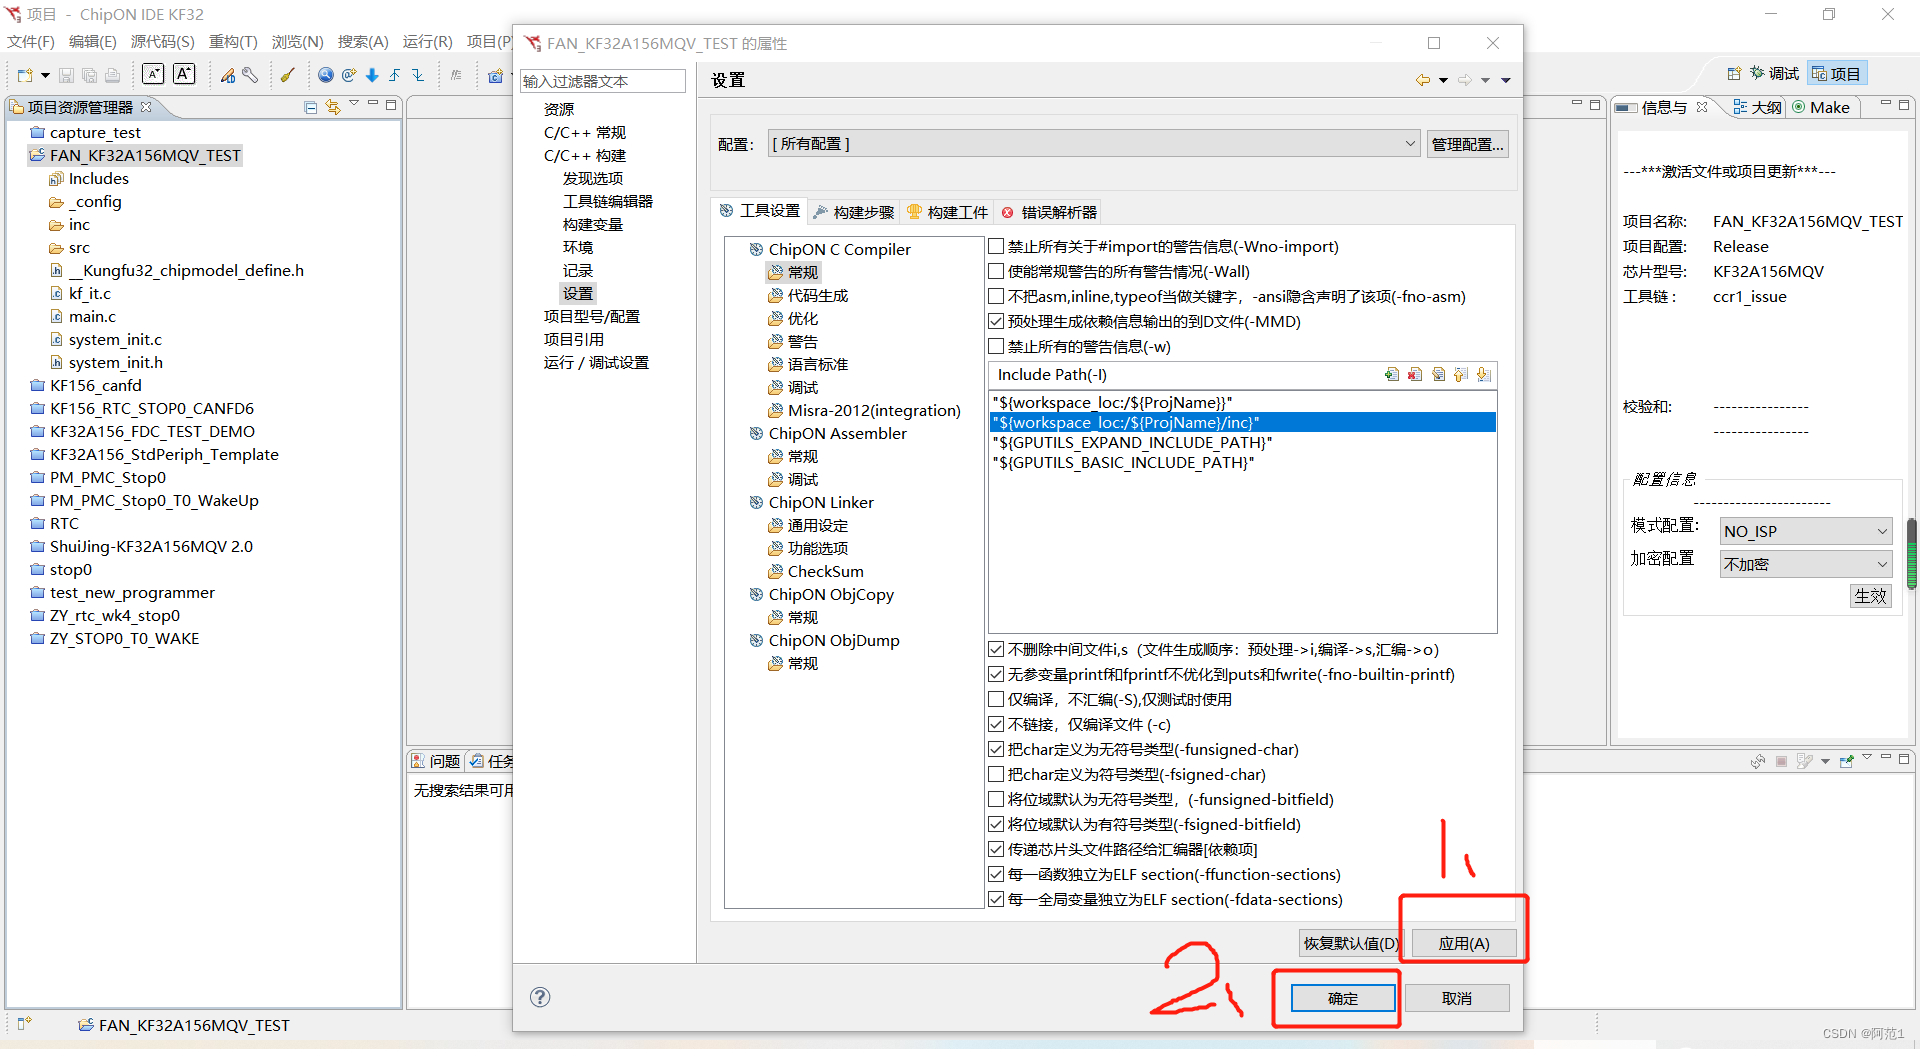This screenshot has height=1049, width=1920.
Task: Click the decrease font size toolbar icon
Action: point(153,74)
